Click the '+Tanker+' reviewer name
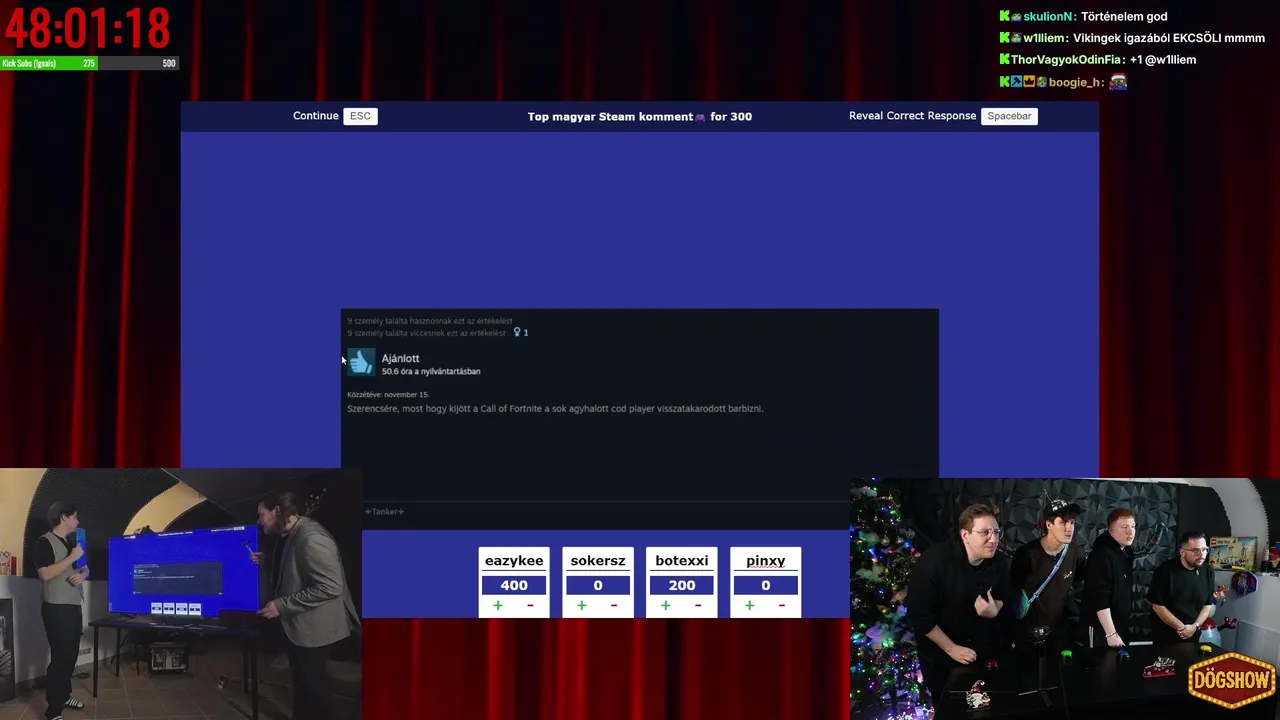This screenshot has height=720, width=1280. point(384,512)
